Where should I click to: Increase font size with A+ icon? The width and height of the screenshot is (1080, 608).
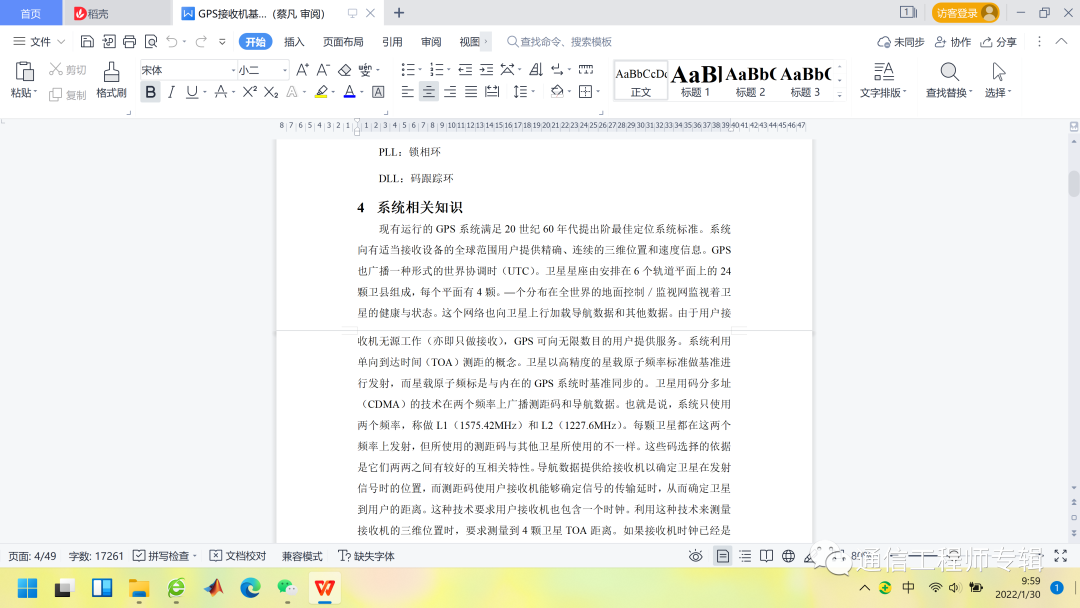click(x=302, y=70)
